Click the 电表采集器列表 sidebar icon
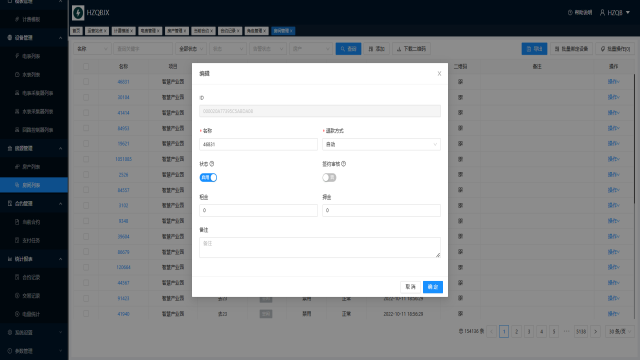 (17, 93)
